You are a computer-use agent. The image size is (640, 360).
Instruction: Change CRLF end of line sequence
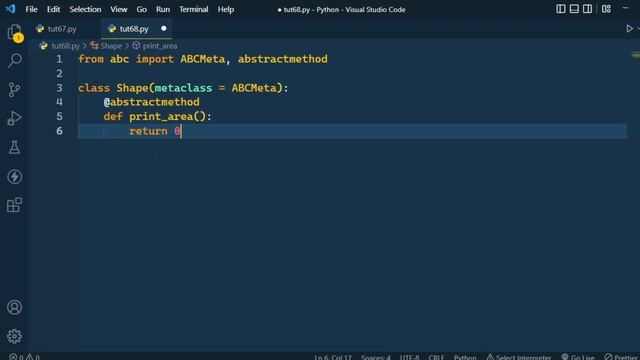(436, 357)
